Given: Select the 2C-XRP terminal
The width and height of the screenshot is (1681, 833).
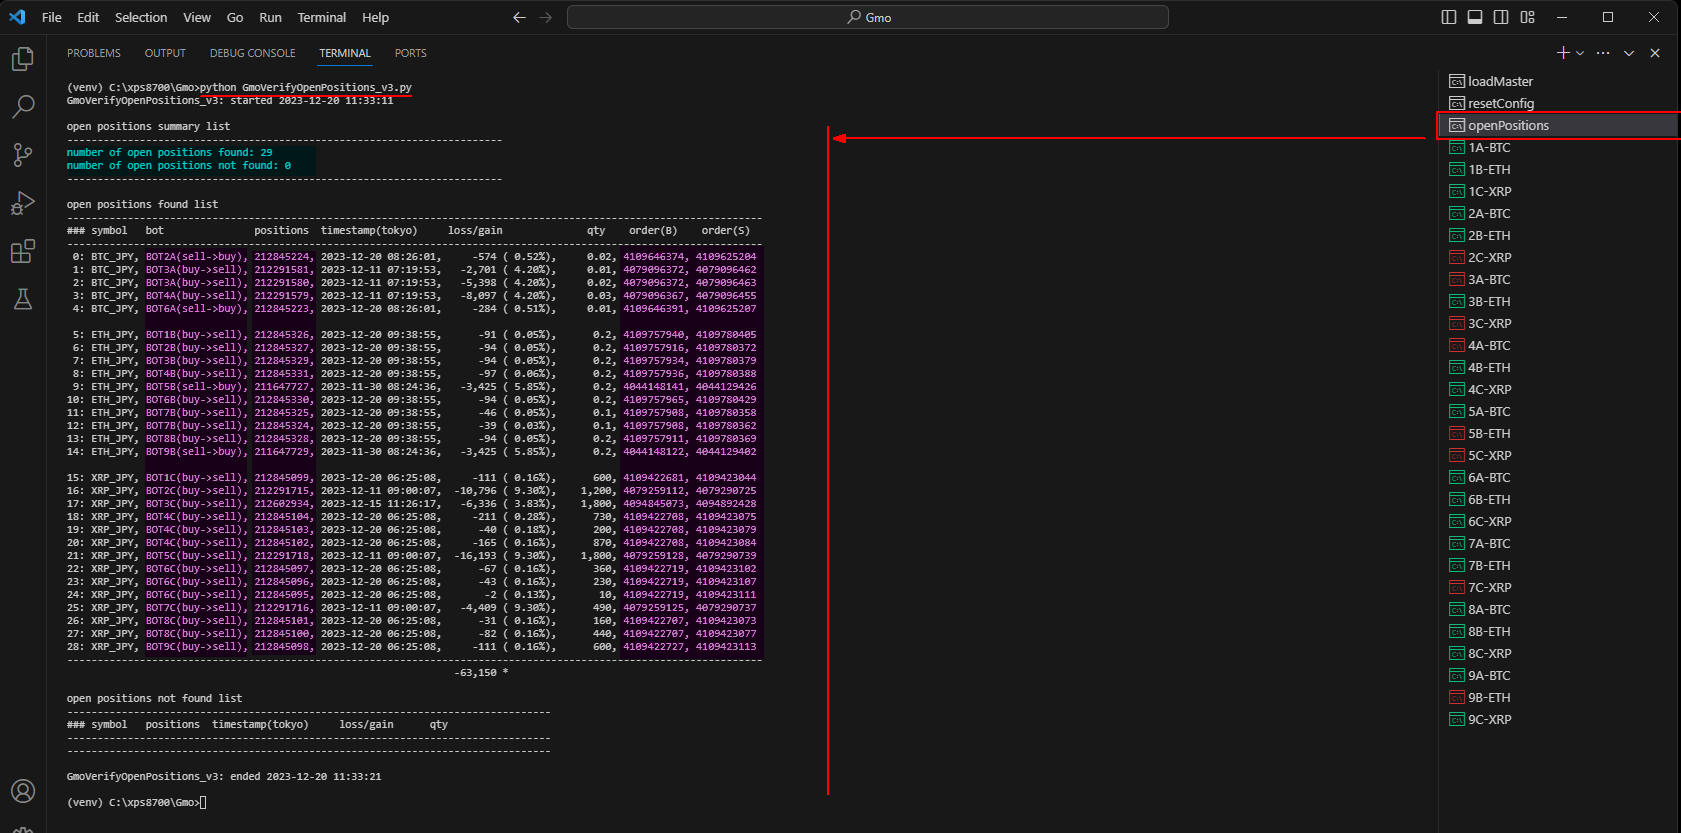Looking at the screenshot, I should point(1559,257).
